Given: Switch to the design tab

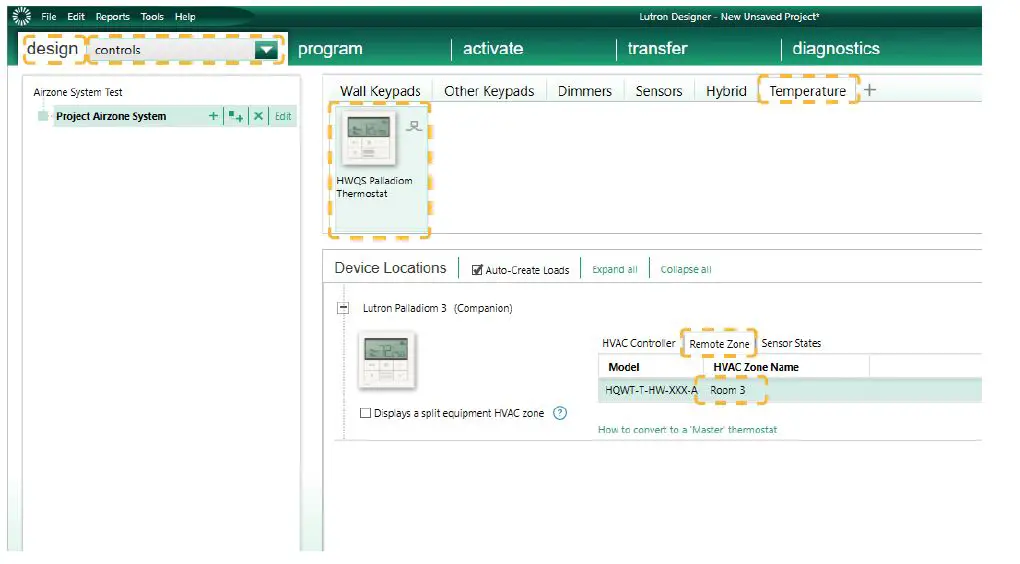Looking at the screenshot, I should 53,49.
